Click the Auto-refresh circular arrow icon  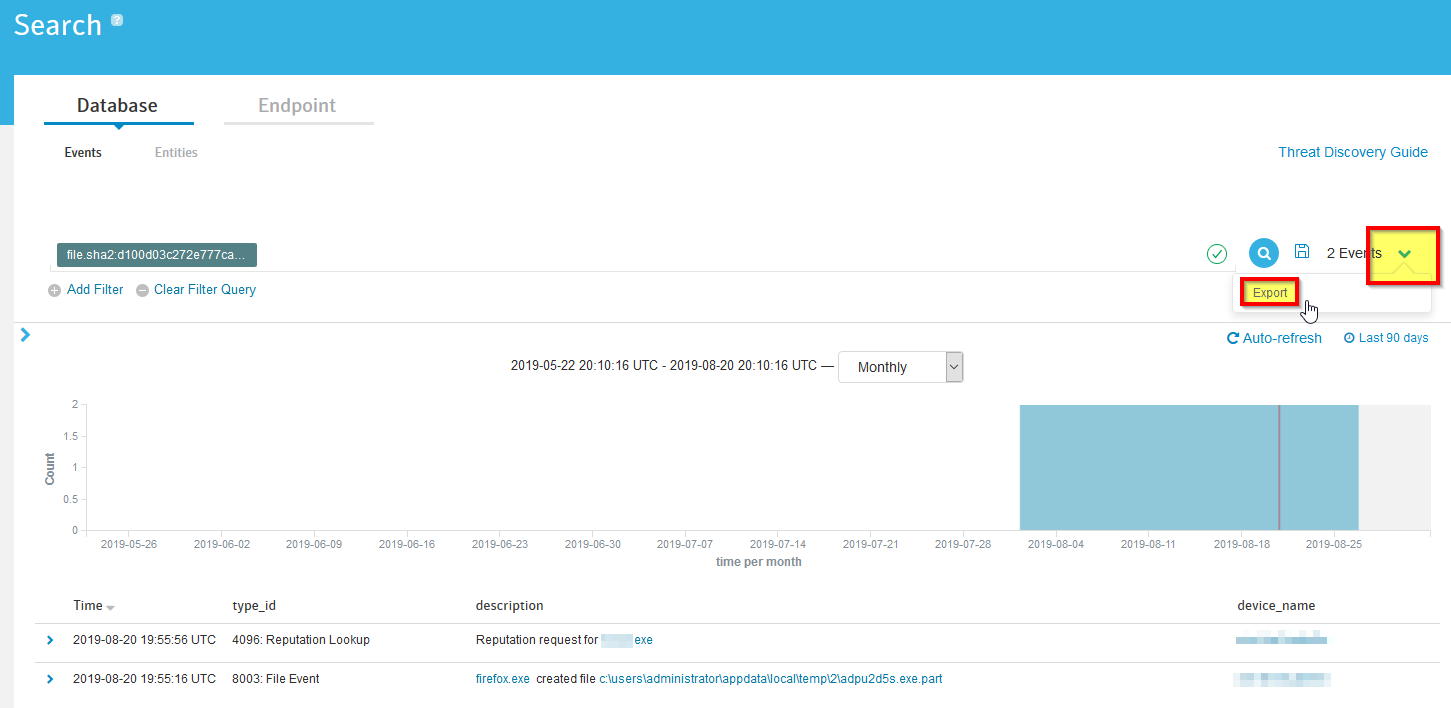click(x=1233, y=339)
